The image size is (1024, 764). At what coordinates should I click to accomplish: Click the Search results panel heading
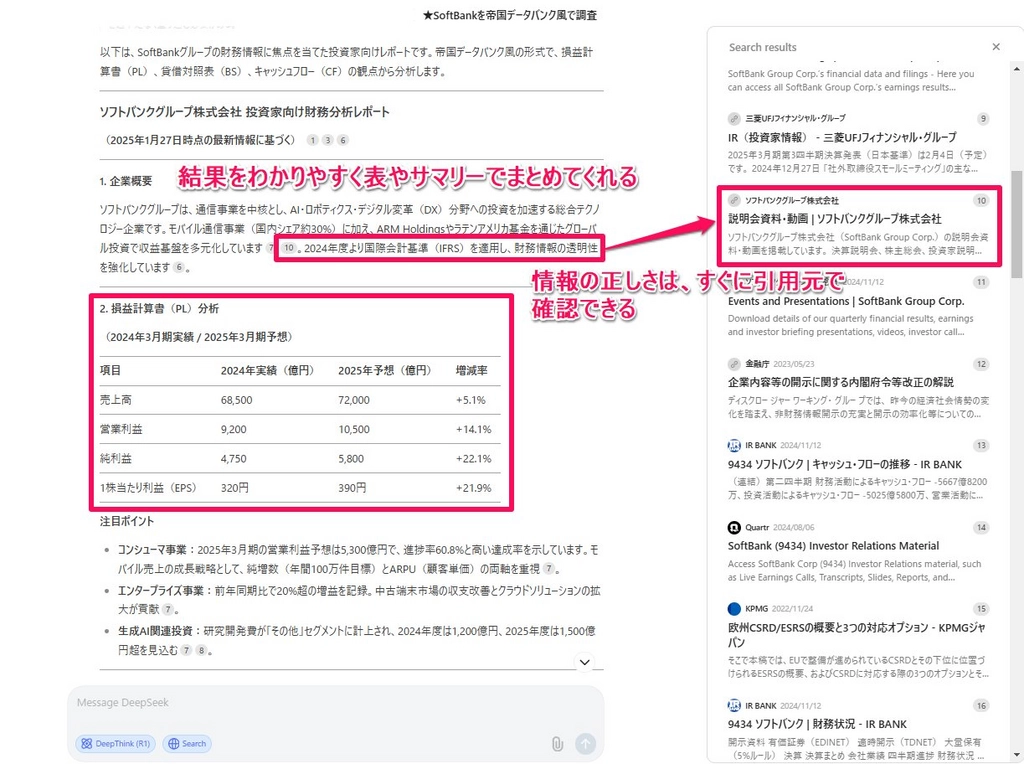click(x=763, y=47)
